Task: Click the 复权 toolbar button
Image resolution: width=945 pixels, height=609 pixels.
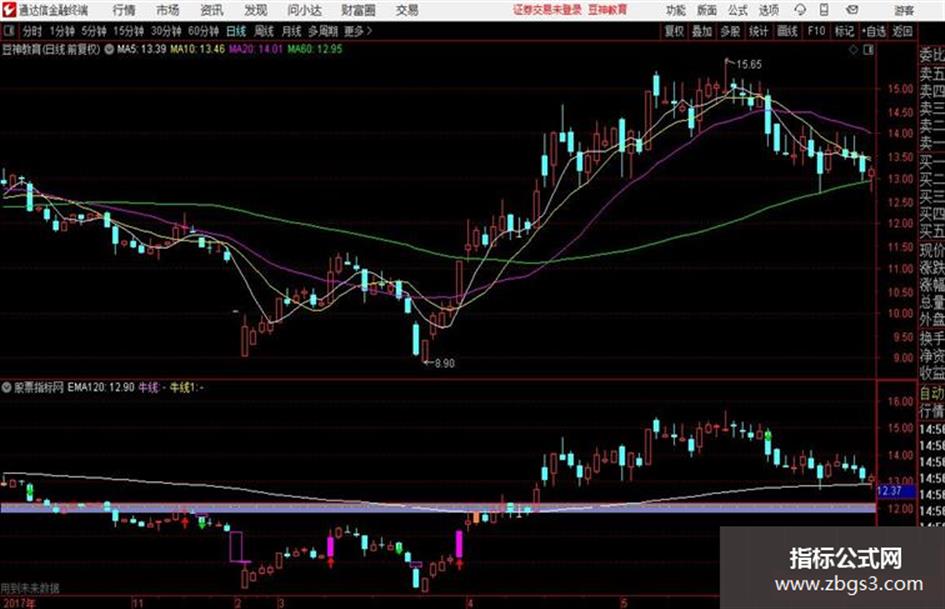Action: pos(674,31)
